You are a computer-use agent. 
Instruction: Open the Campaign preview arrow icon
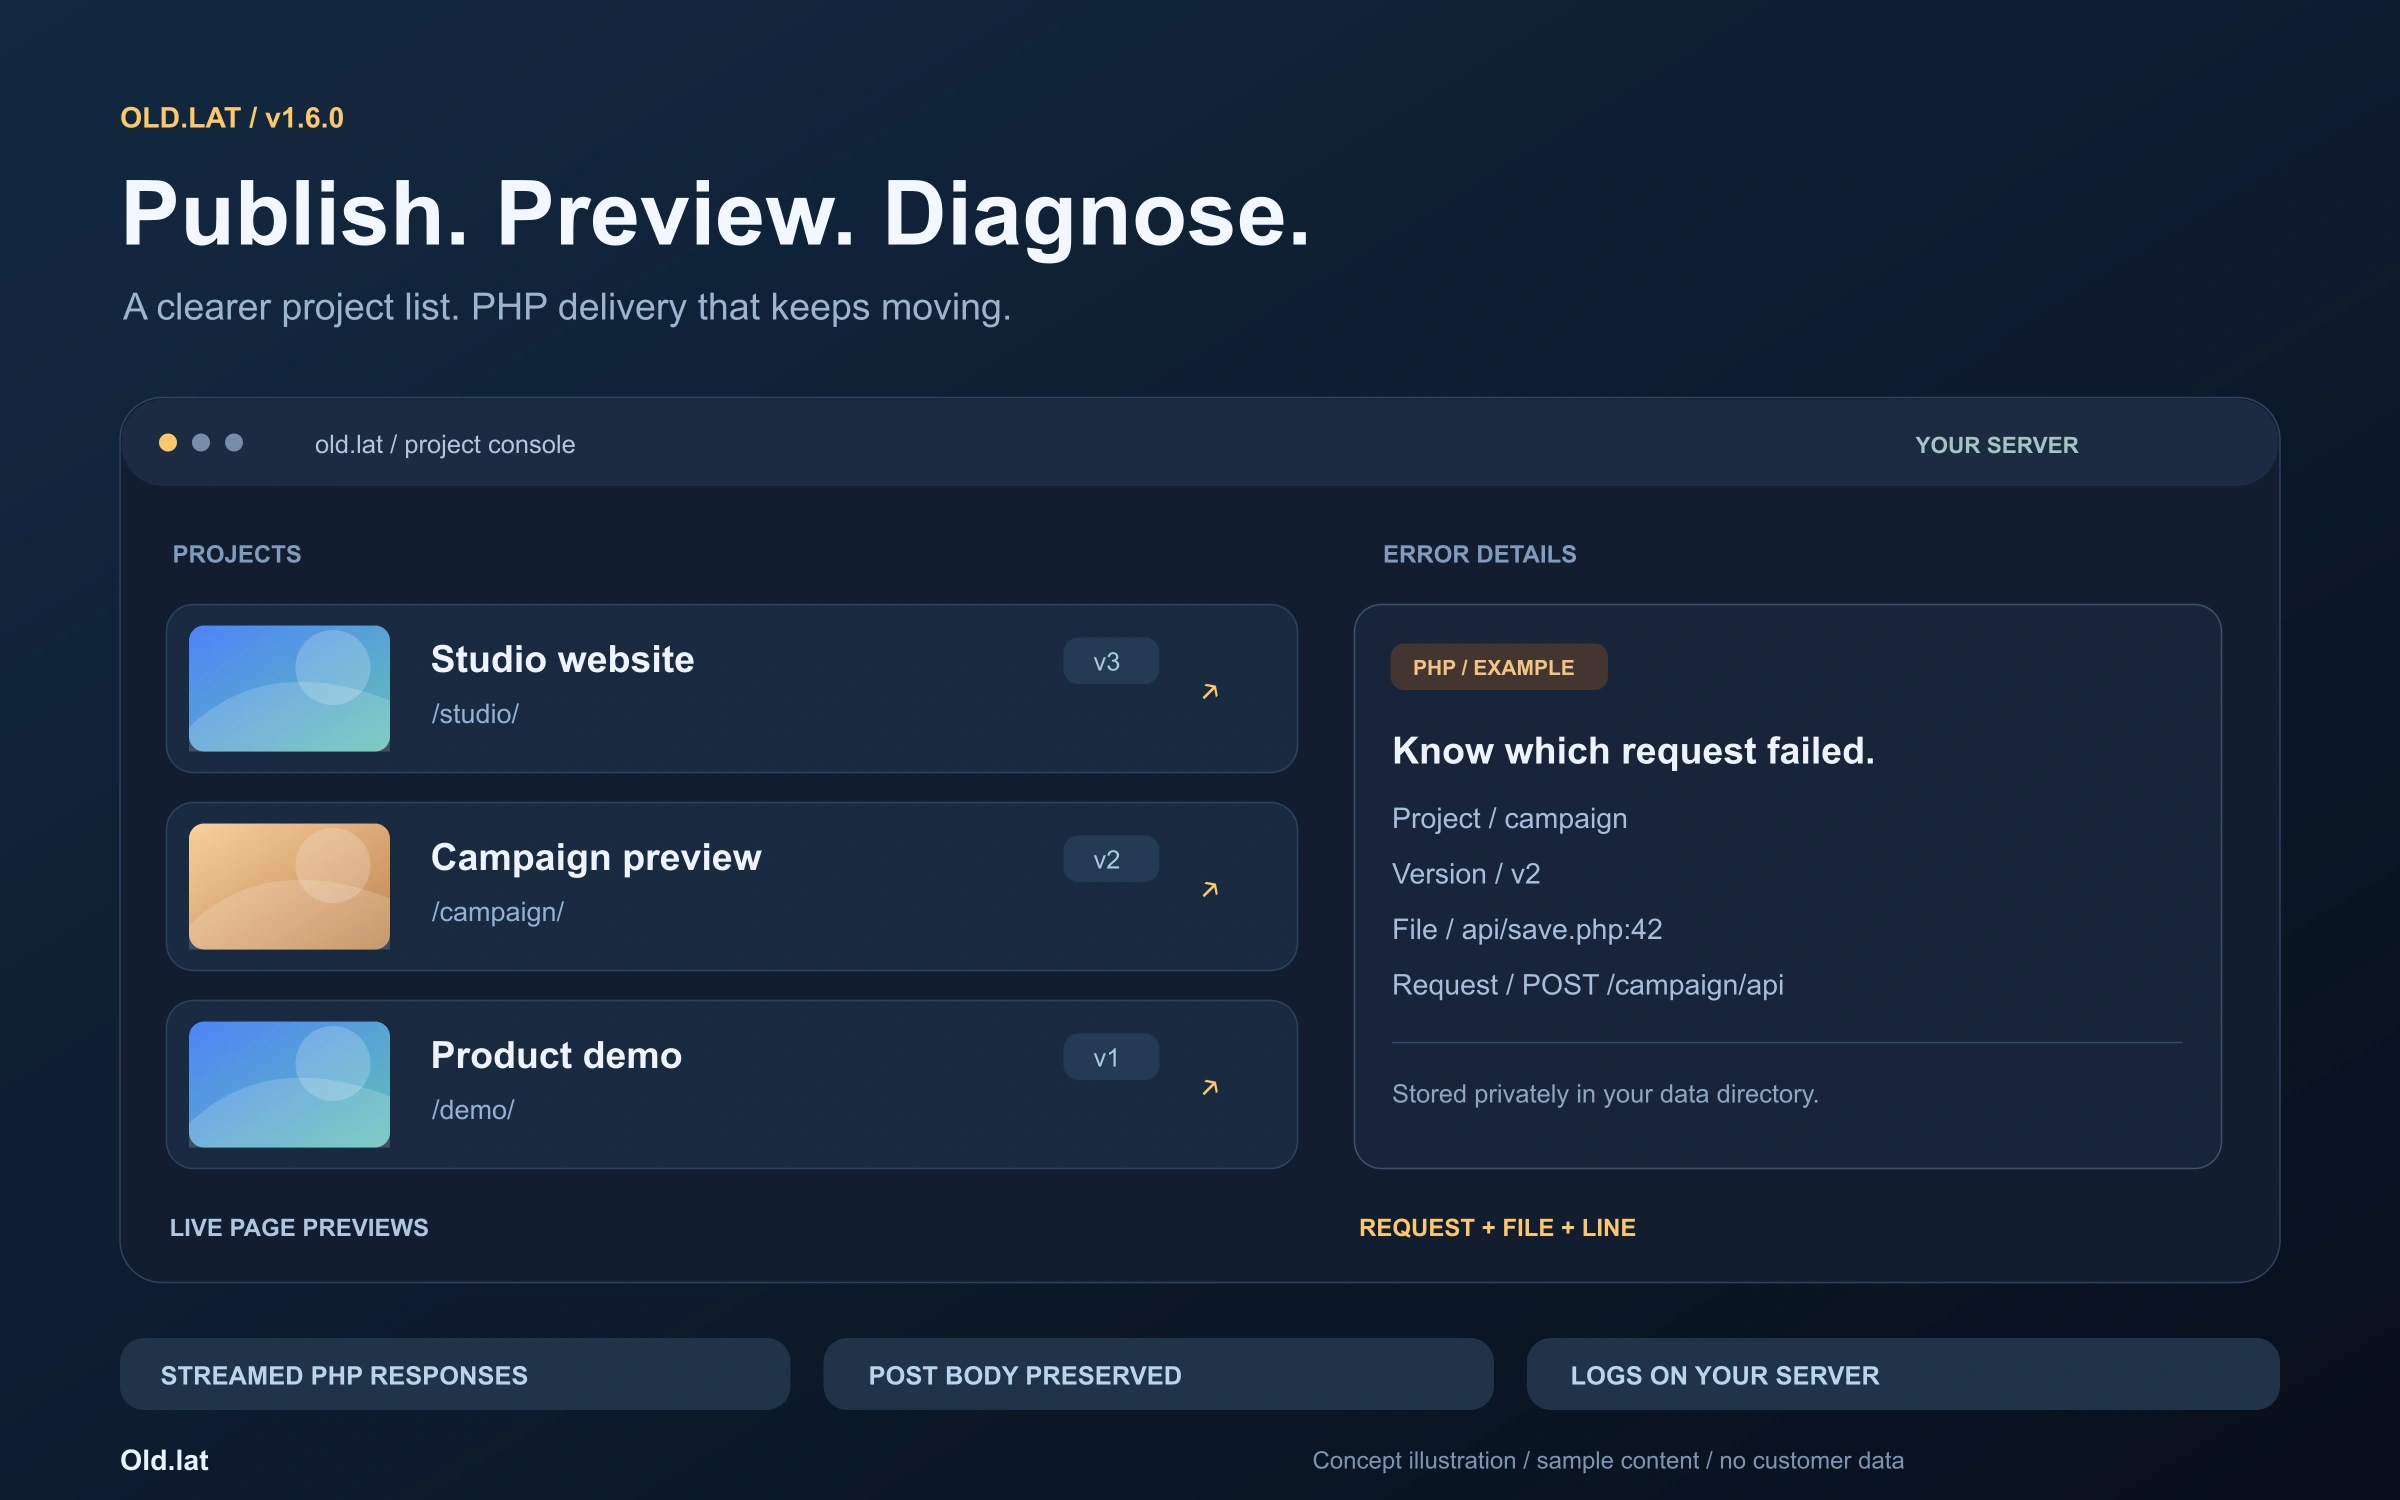click(x=1210, y=889)
